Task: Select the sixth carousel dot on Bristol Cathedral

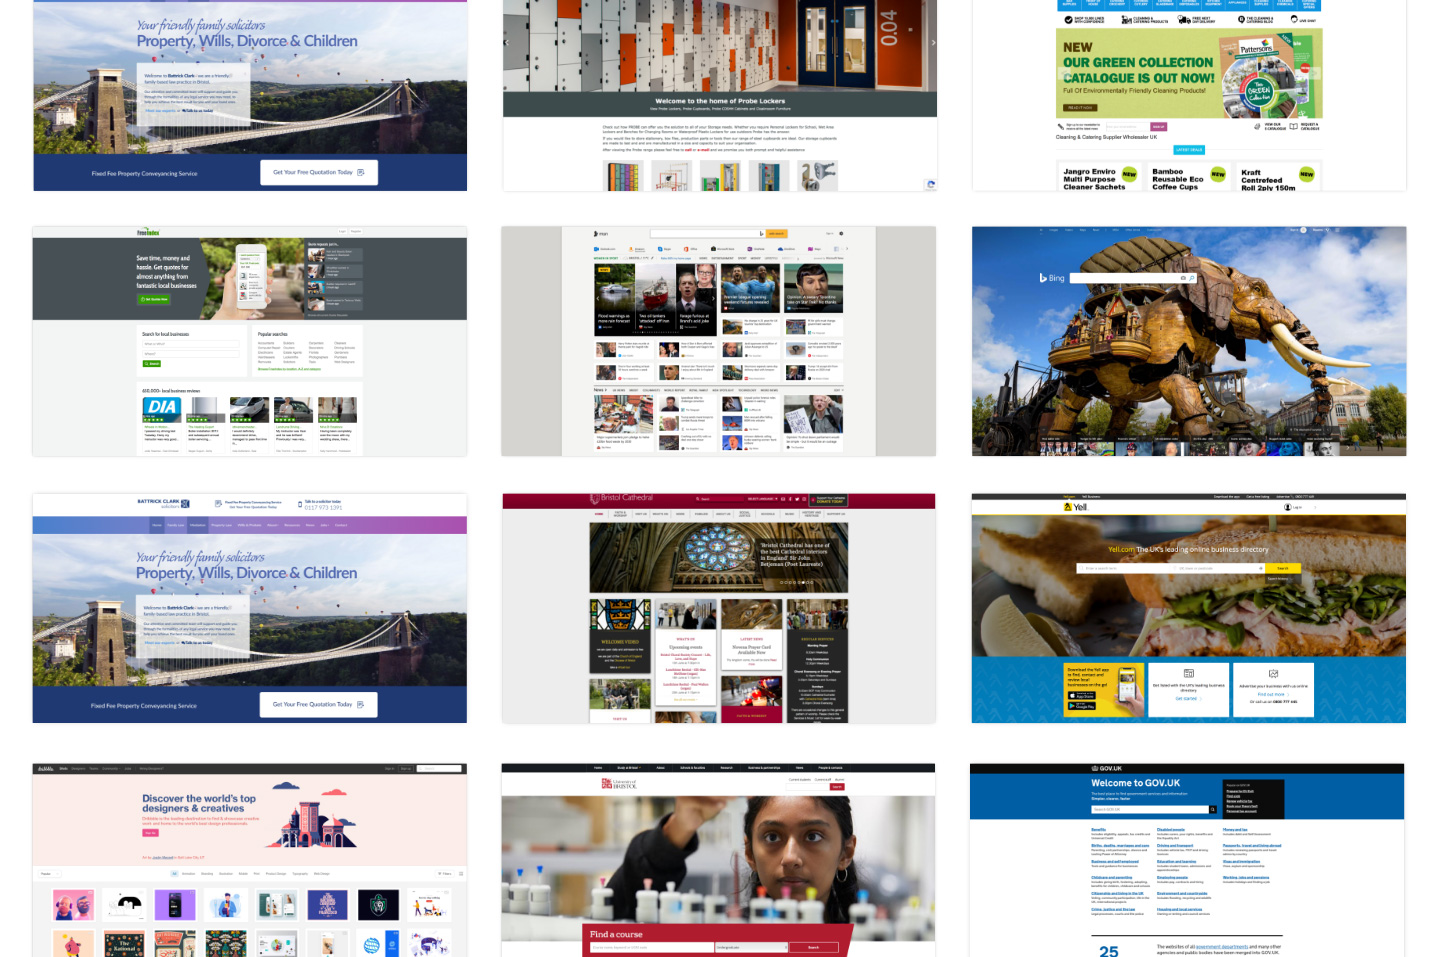Action: click(802, 583)
